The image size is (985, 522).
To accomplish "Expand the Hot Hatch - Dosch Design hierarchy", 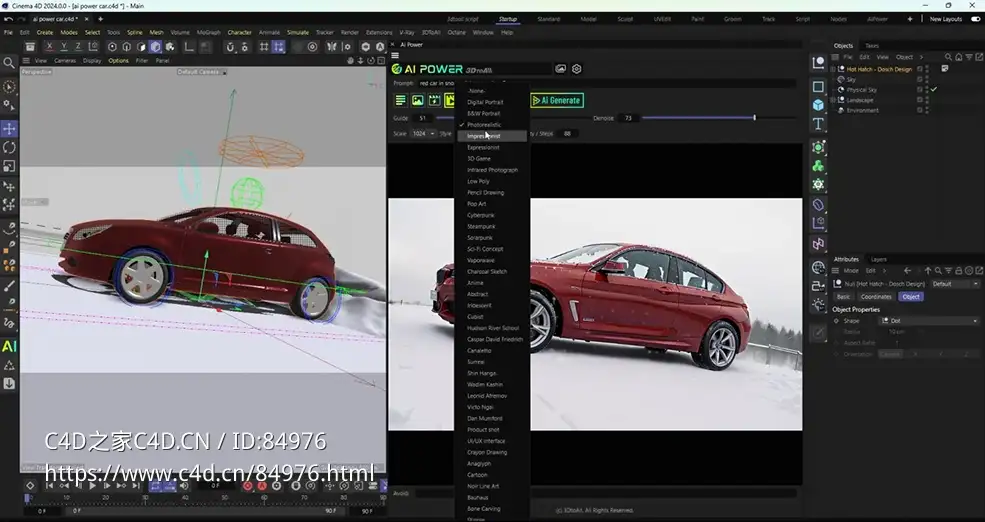I will click(834, 69).
